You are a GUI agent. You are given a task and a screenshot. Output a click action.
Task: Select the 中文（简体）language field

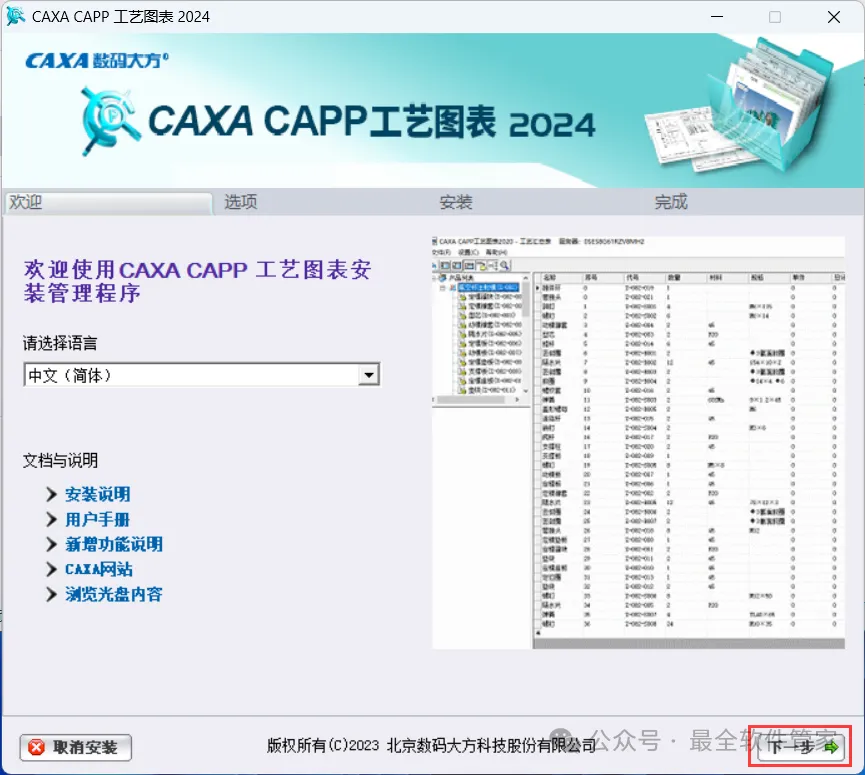tap(201, 375)
